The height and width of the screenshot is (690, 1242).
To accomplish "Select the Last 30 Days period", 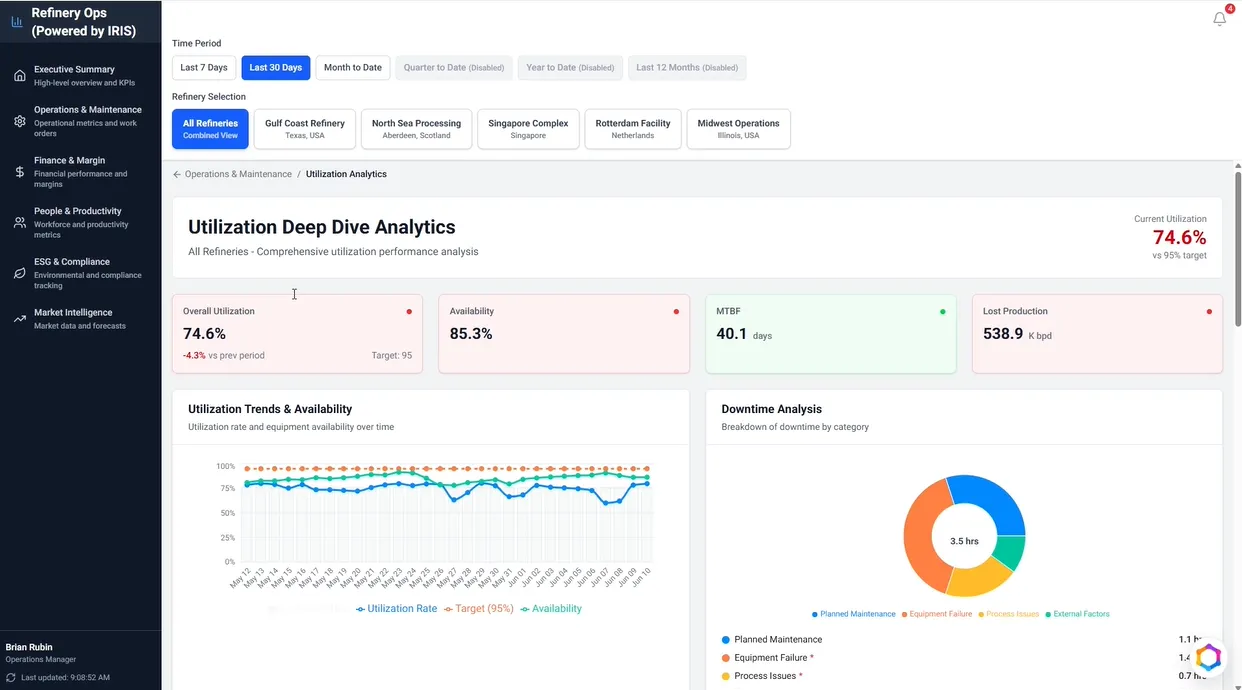I will point(276,68).
